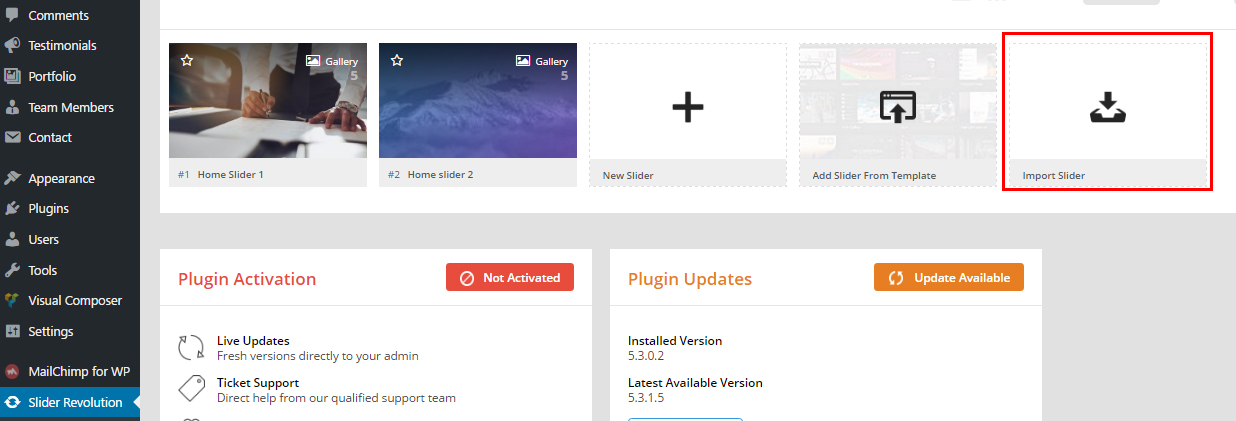Viewport: 1236px width, 421px height.
Task: Click the Home slider 2 title
Action: click(441, 174)
